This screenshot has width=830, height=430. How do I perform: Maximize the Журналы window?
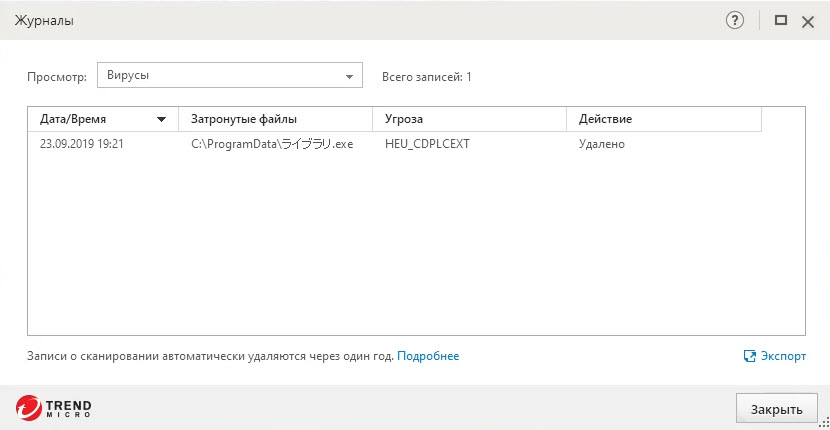pyautogui.click(x=781, y=20)
